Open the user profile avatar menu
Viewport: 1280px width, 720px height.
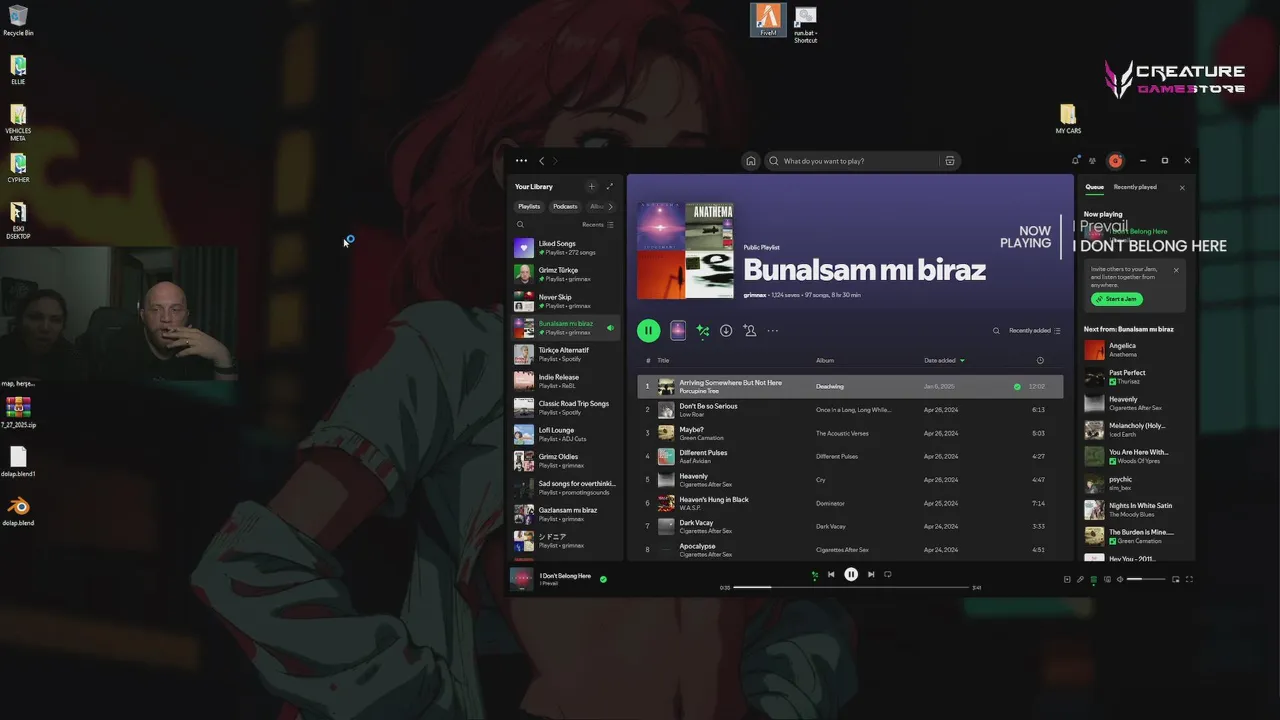pos(1116,161)
